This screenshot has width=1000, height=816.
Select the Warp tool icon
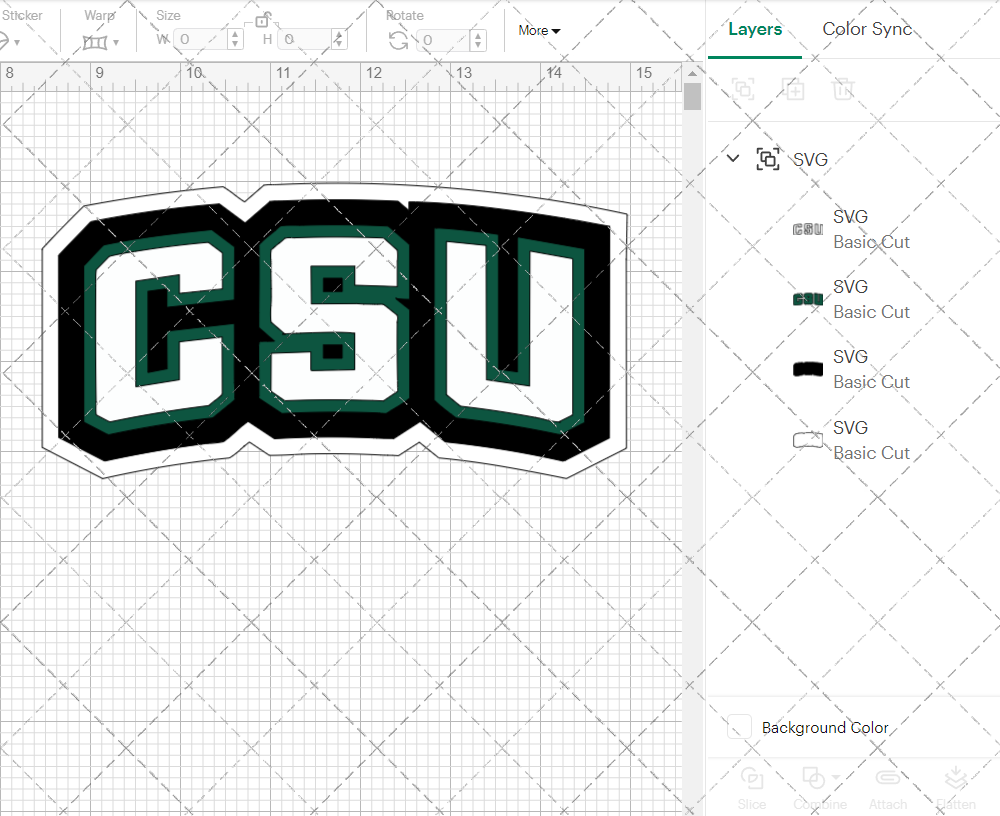[x=95, y=40]
